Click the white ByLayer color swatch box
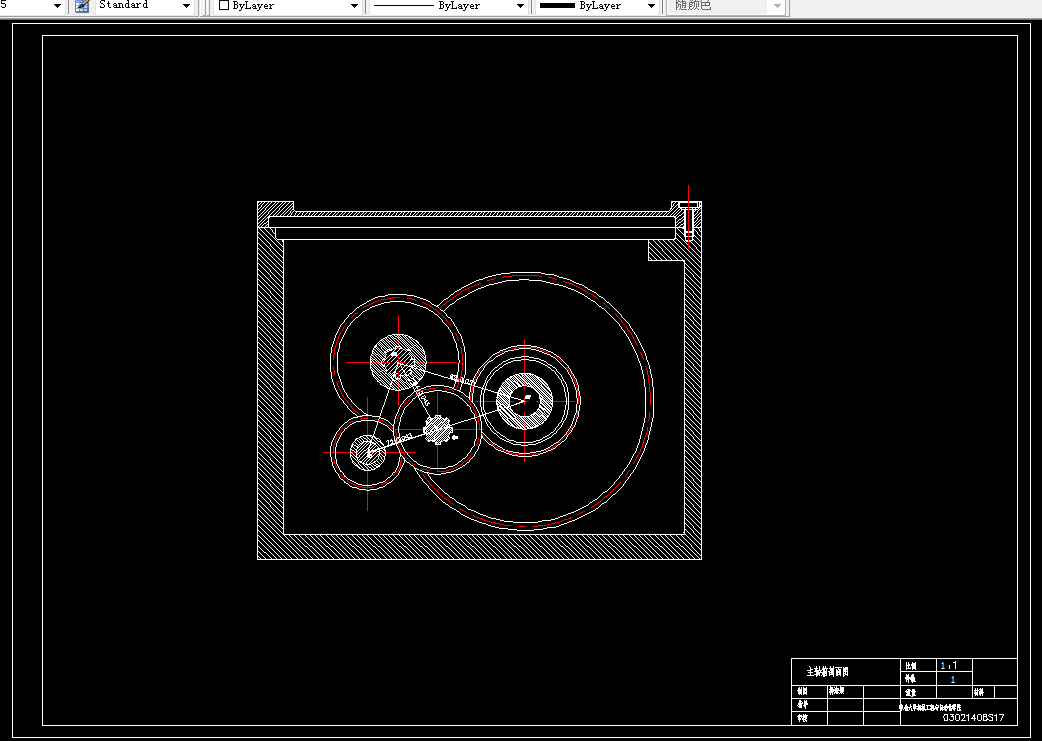The width and height of the screenshot is (1042, 741). [224, 5]
